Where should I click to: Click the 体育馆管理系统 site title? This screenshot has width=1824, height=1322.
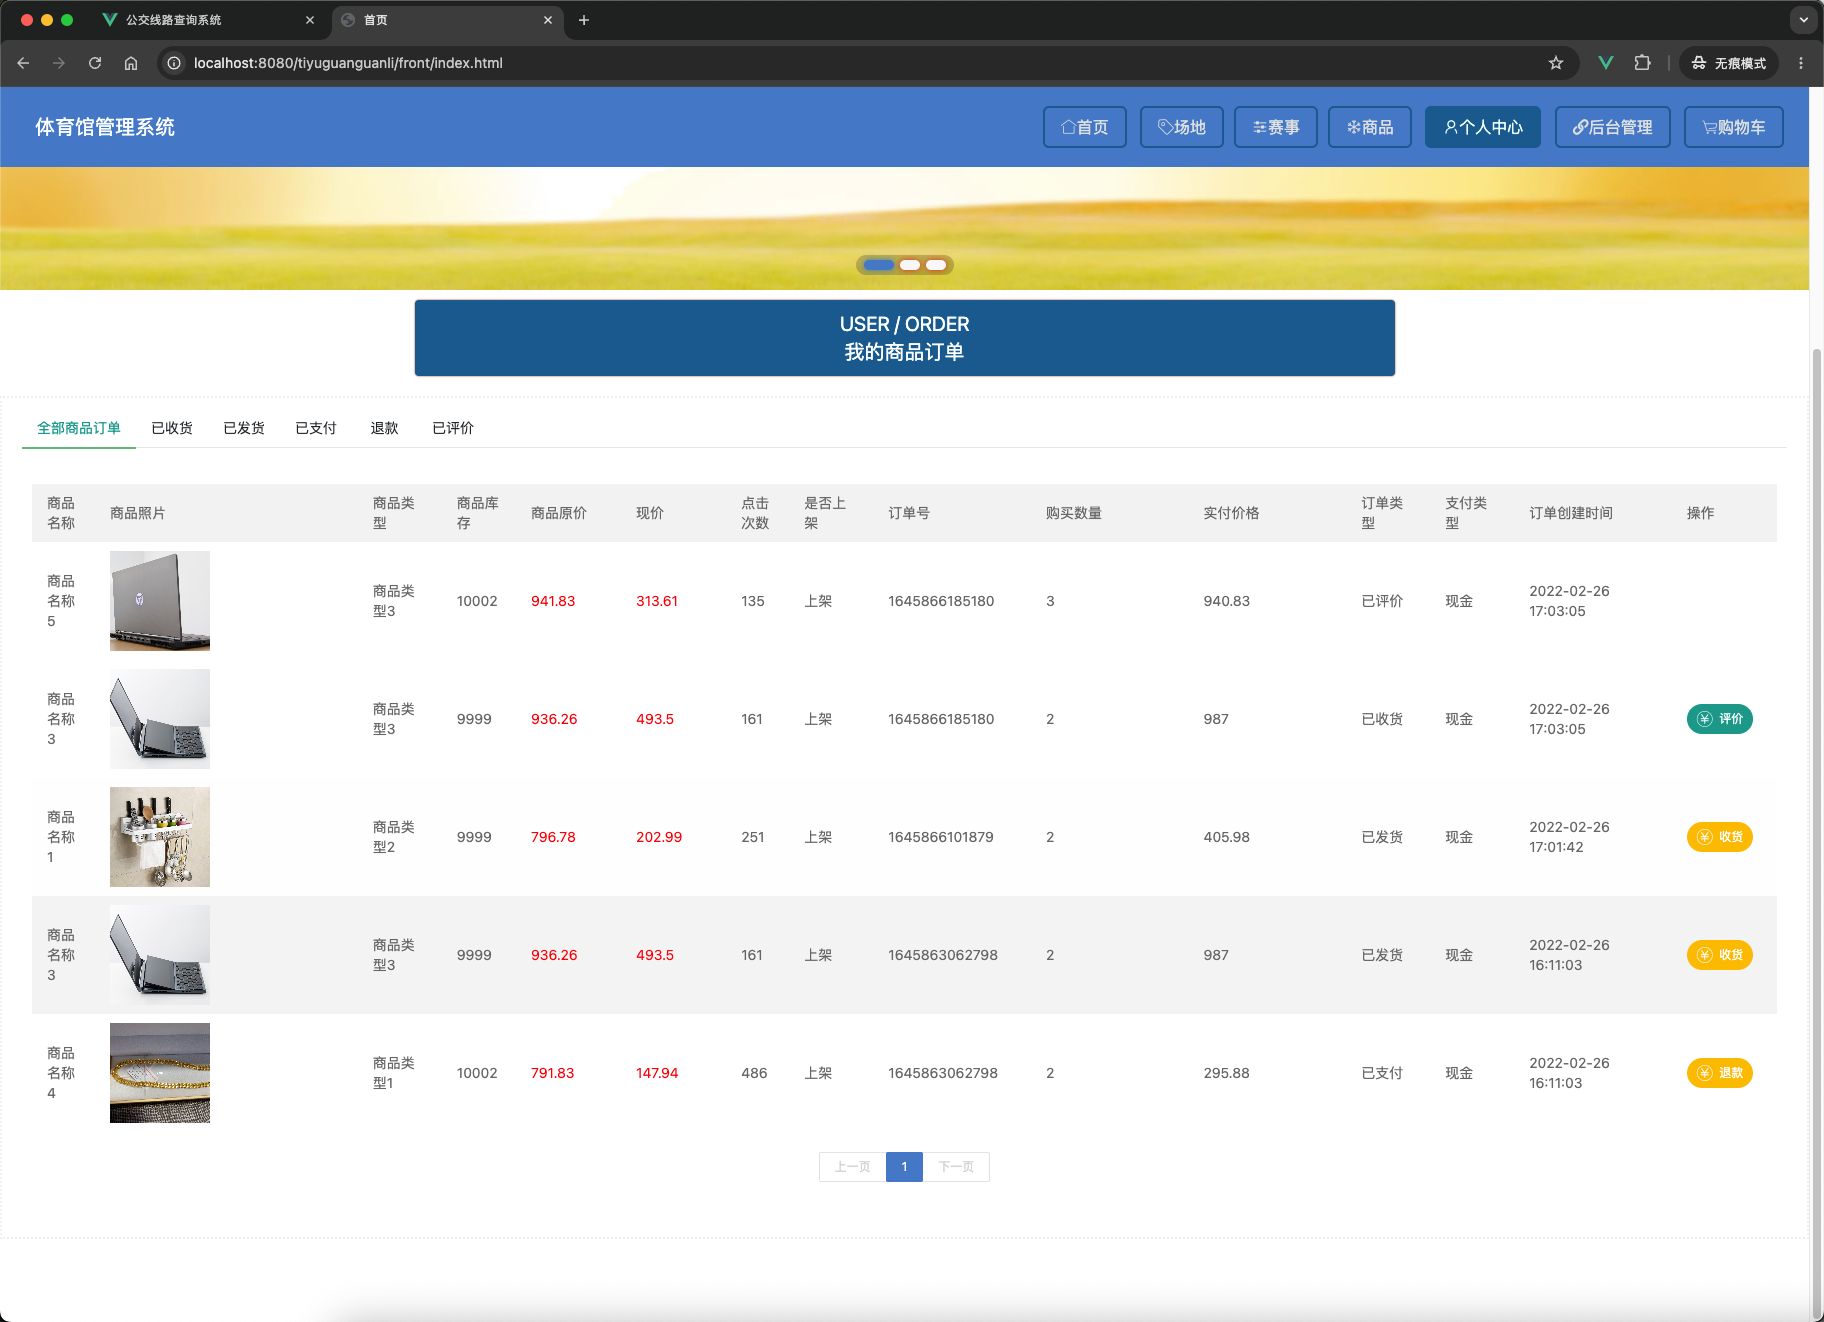point(105,127)
